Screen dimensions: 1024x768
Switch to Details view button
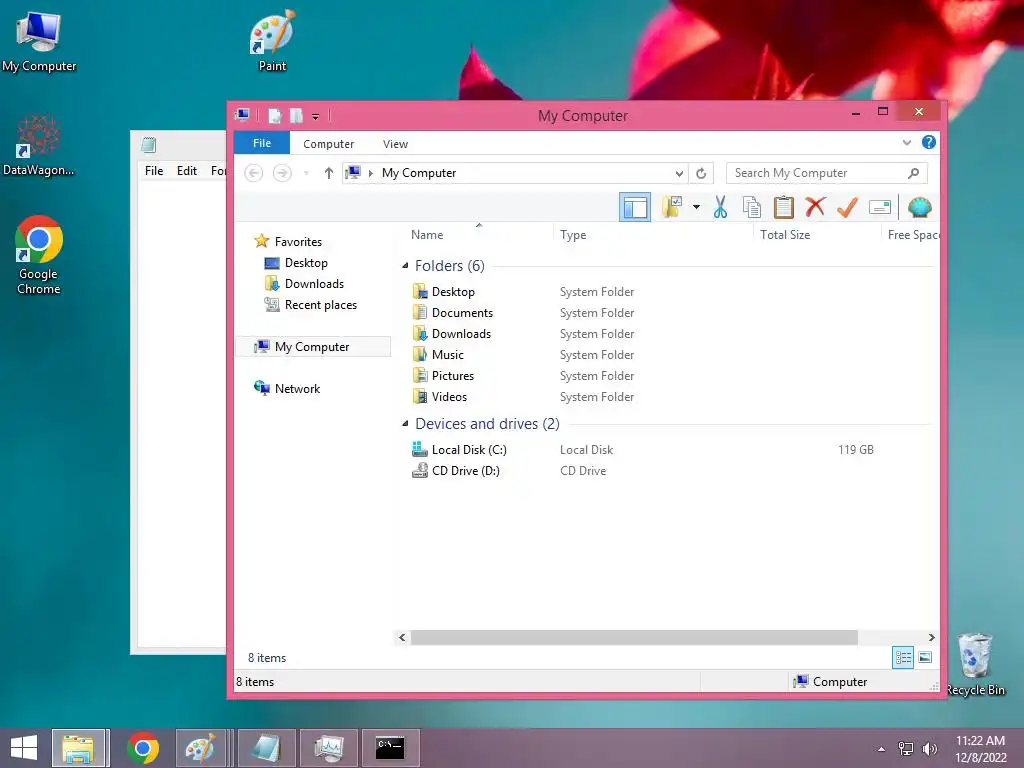pyautogui.click(x=903, y=658)
